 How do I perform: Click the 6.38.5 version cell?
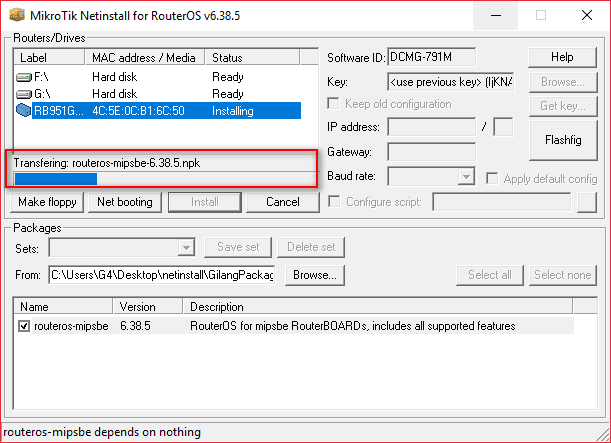[x=135, y=326]
